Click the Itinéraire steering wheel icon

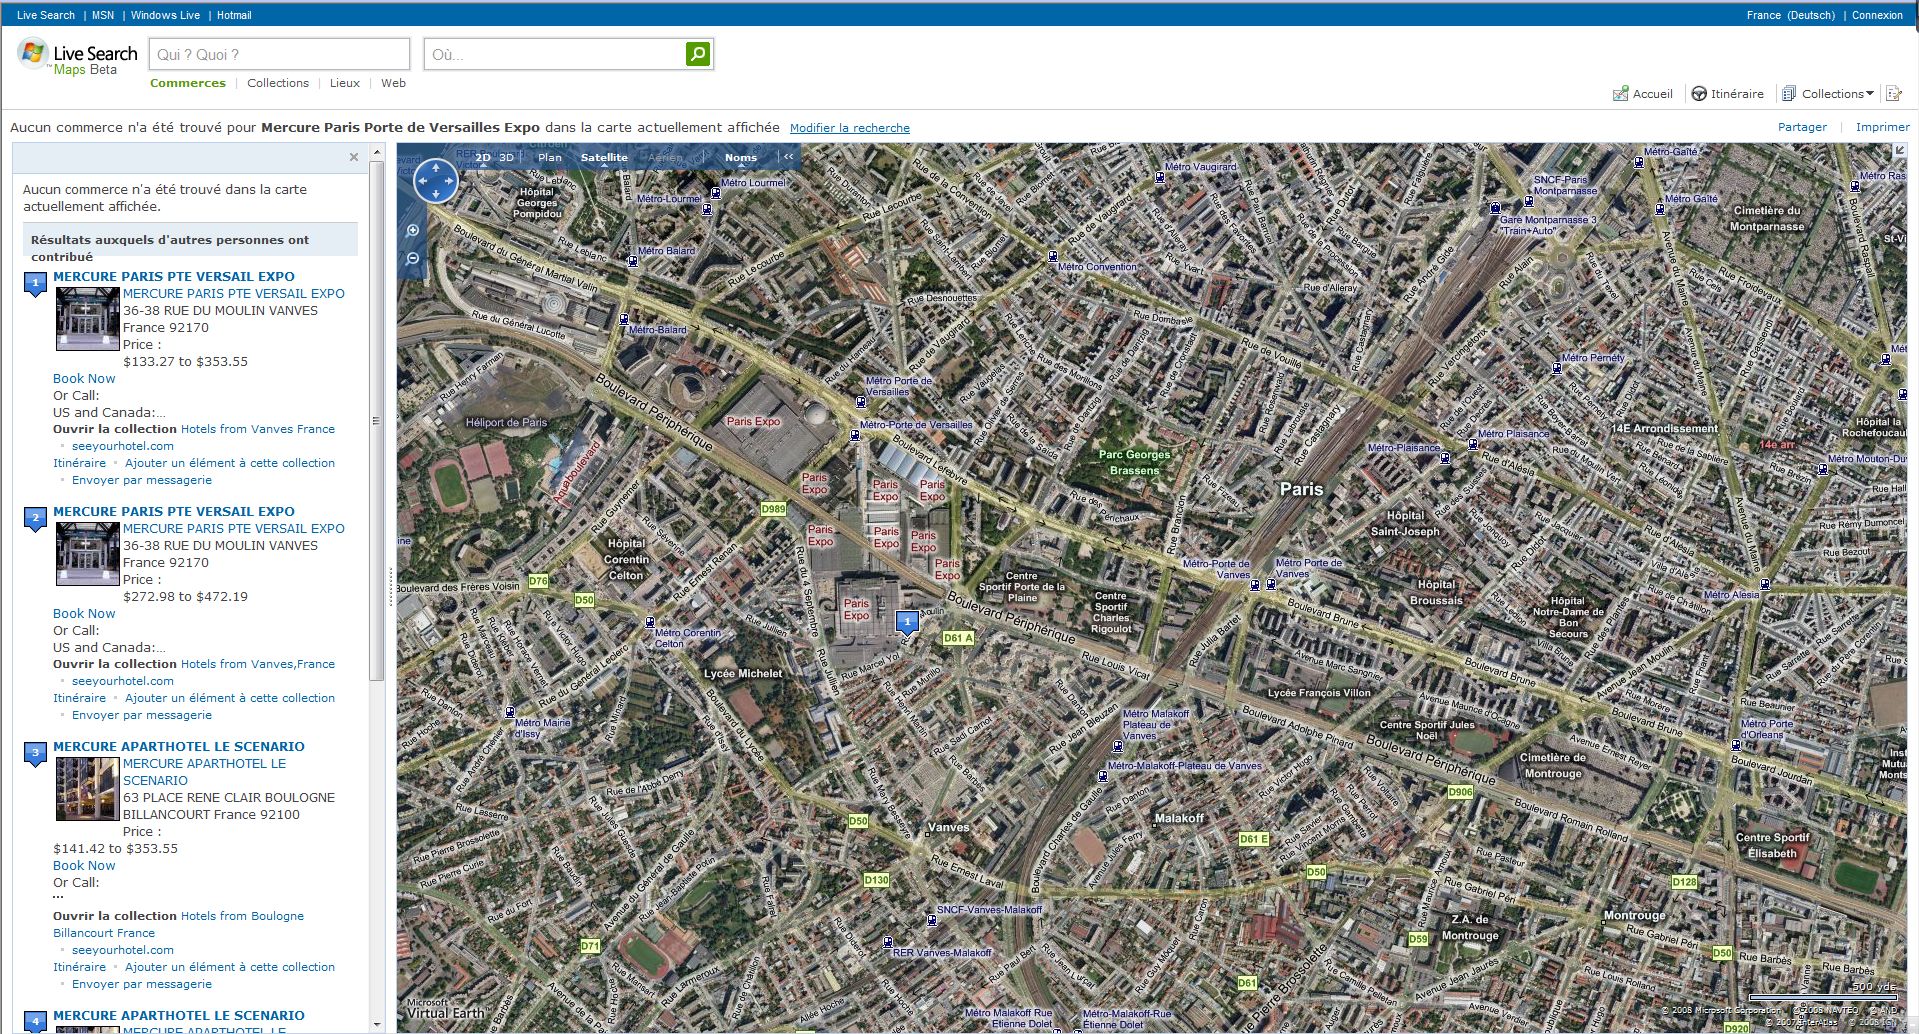(1698, 94)
